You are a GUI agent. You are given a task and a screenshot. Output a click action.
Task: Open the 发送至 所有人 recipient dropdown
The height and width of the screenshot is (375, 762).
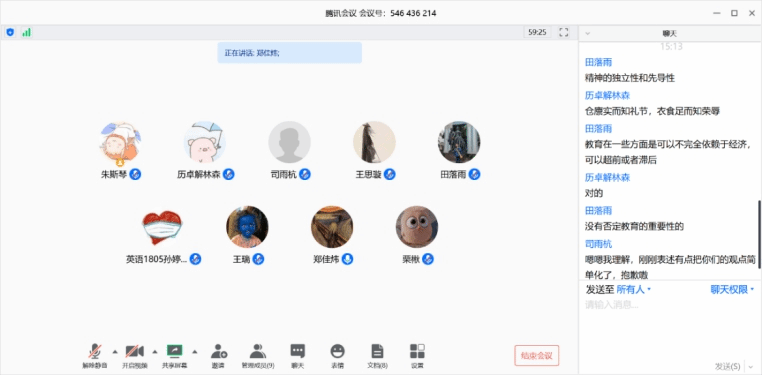pyautogui.click(x=634, y=290)
